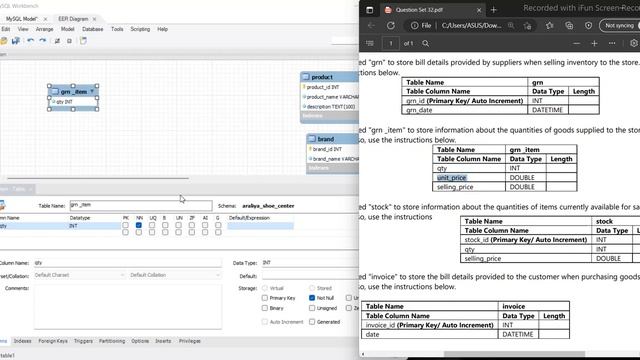The image size is (640, 360).
Task: Open the browser essentials shield icon
Action: pos(588,25)
